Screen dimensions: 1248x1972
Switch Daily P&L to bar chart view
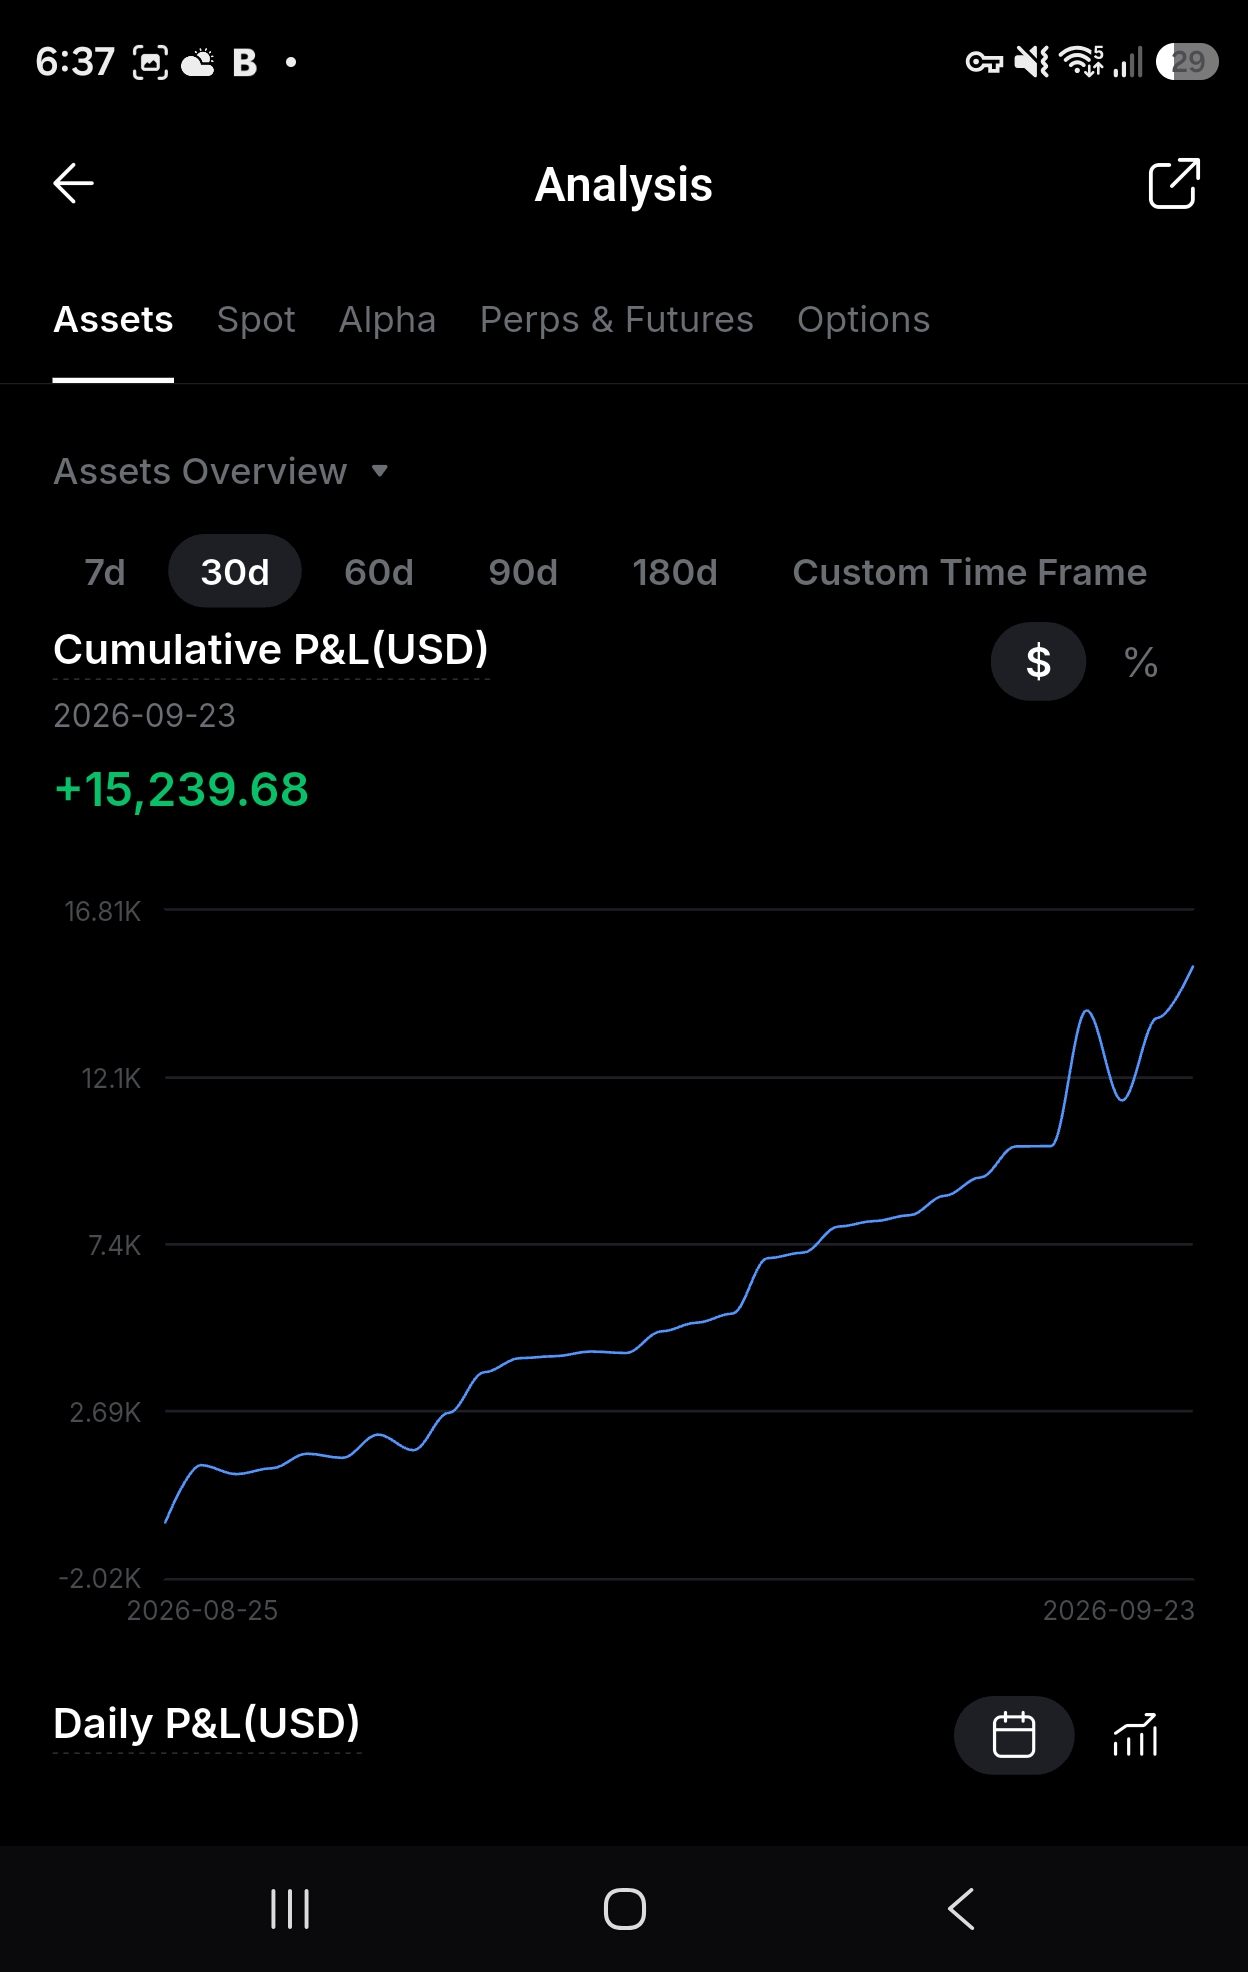1135,1735
